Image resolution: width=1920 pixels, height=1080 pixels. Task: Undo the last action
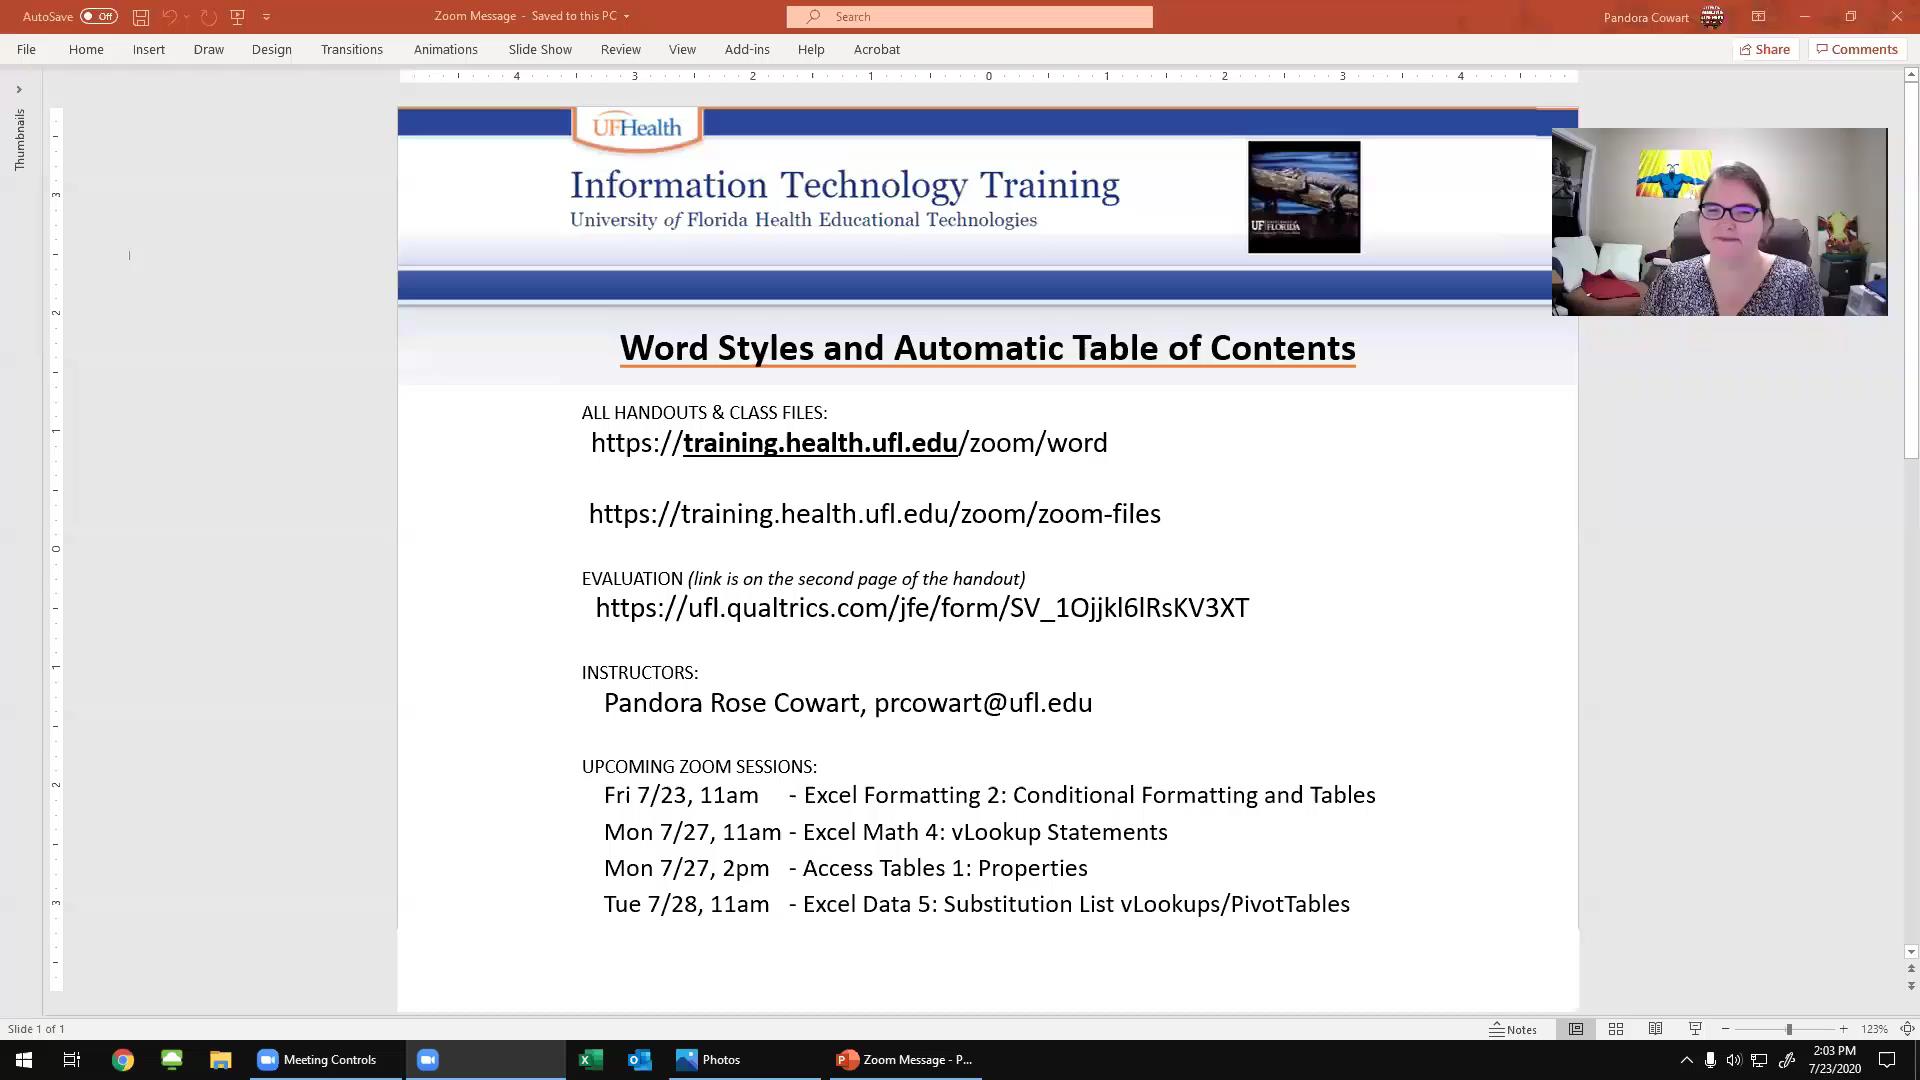pyautogui.click(x=169, y=17)
